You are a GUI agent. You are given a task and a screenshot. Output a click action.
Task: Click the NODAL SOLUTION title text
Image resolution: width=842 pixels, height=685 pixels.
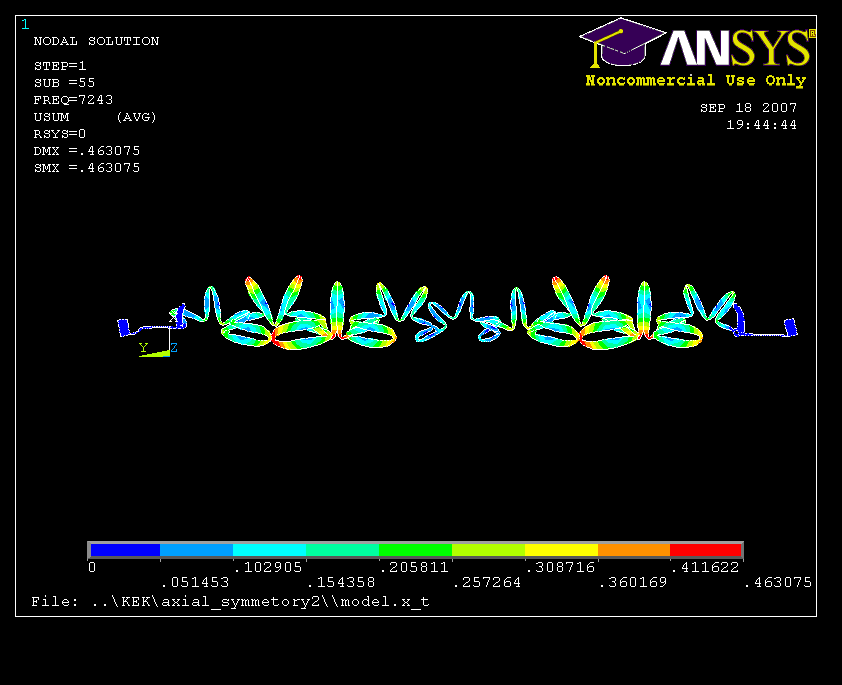(96, 41)
